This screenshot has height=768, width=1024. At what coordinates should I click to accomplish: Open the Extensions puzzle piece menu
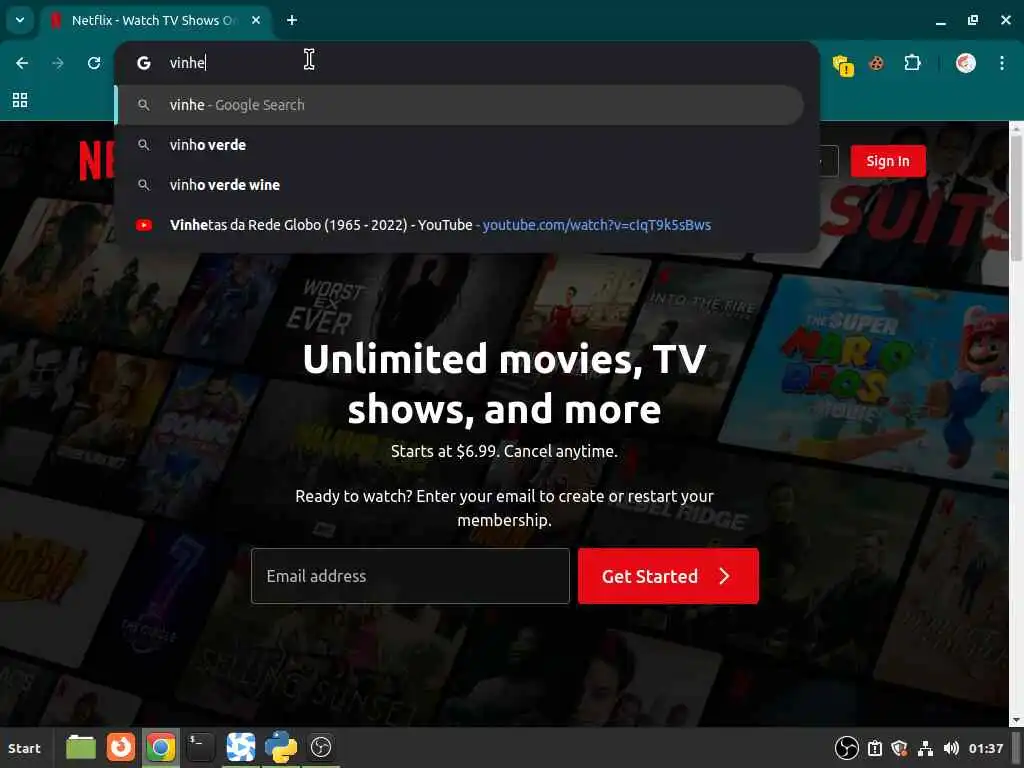point(912,63)
